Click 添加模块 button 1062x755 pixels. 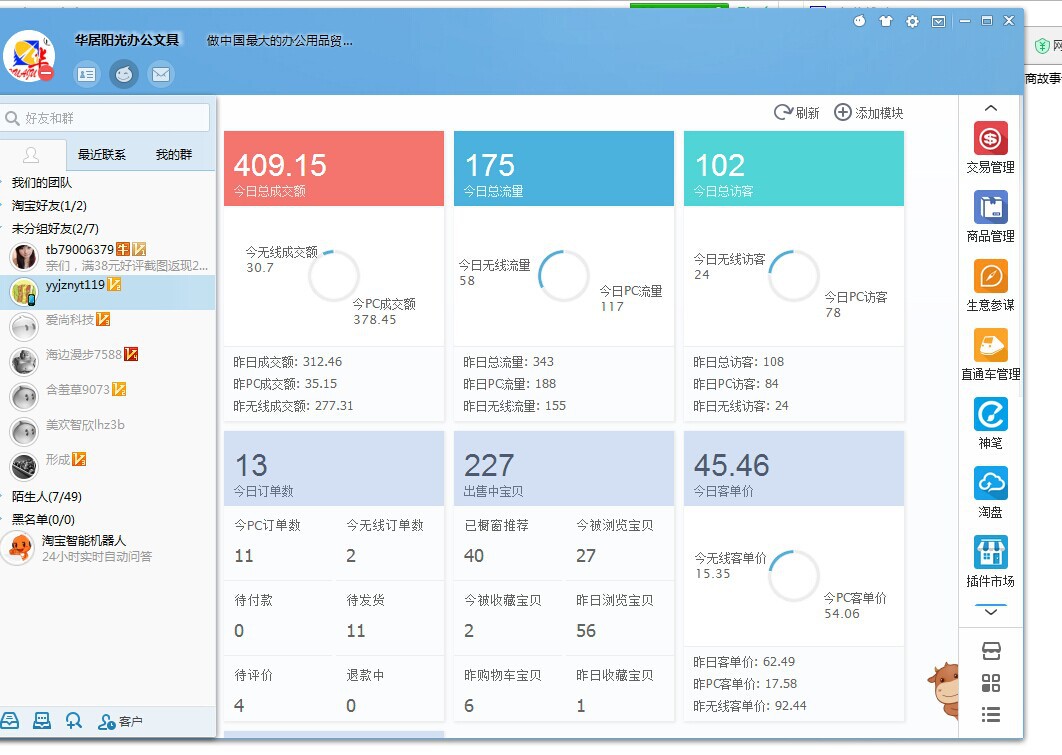click(868, 113)
